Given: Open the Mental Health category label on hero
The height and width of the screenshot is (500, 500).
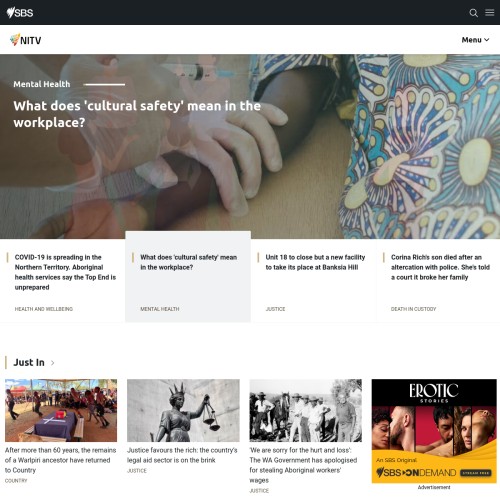Looking at the screenshot, I should pyautogui.click(x=42, y=84).
